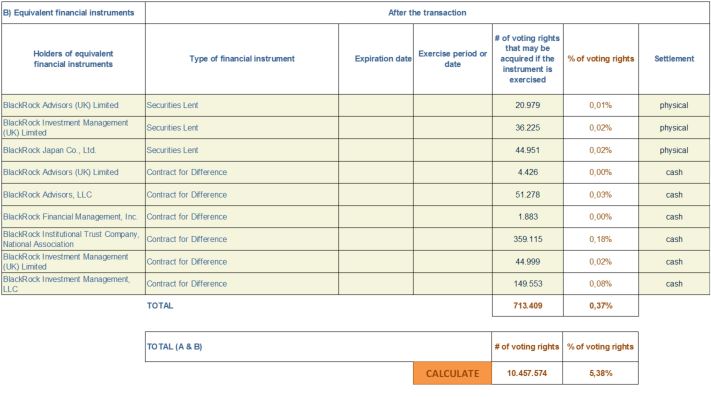Click the 0,37% total percentage cell
Image resolution: width=711 pixels, height=397 pixels.
(601, 305)
